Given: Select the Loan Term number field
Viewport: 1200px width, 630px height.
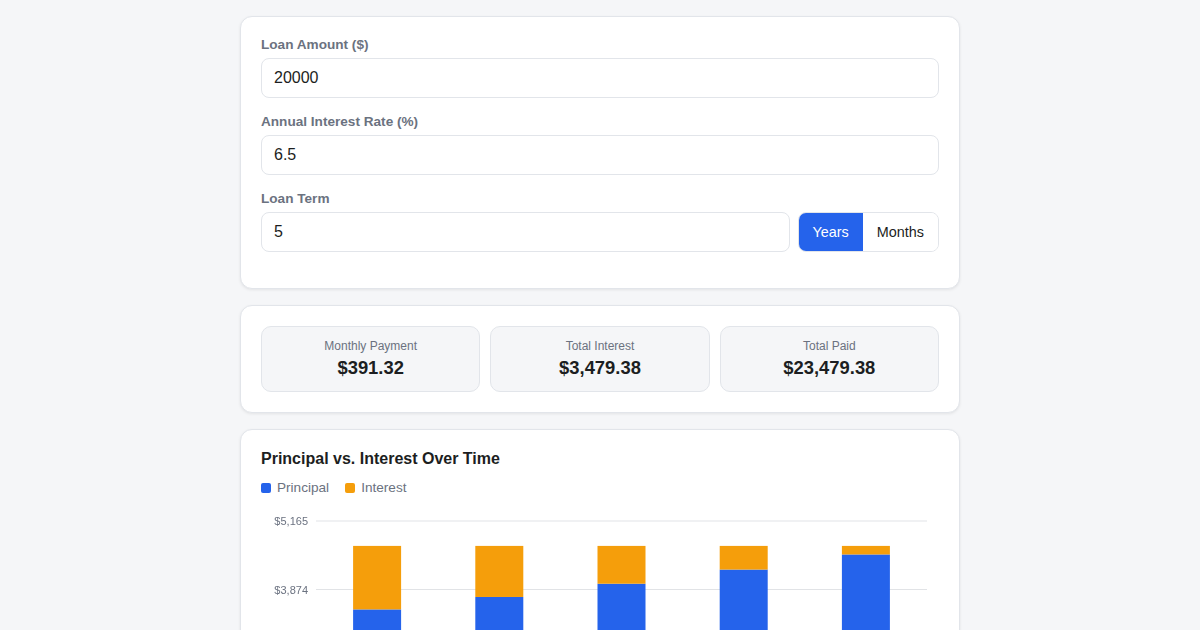Looking at the screenshot, I should (525, 232).
